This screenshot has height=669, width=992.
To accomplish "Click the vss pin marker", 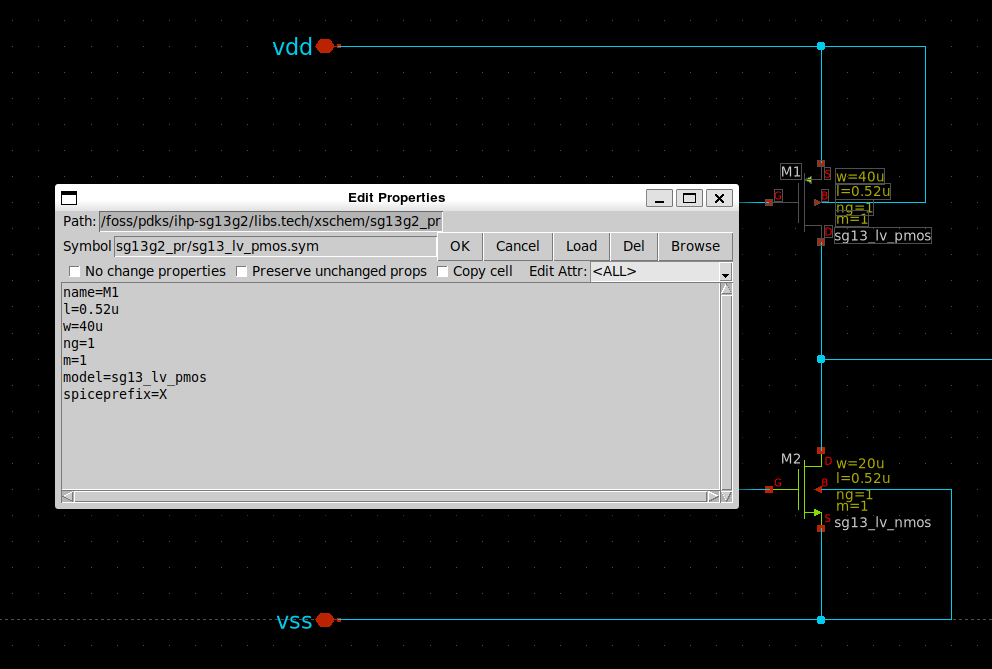I will pyautogui.click(x=324, y=620).
